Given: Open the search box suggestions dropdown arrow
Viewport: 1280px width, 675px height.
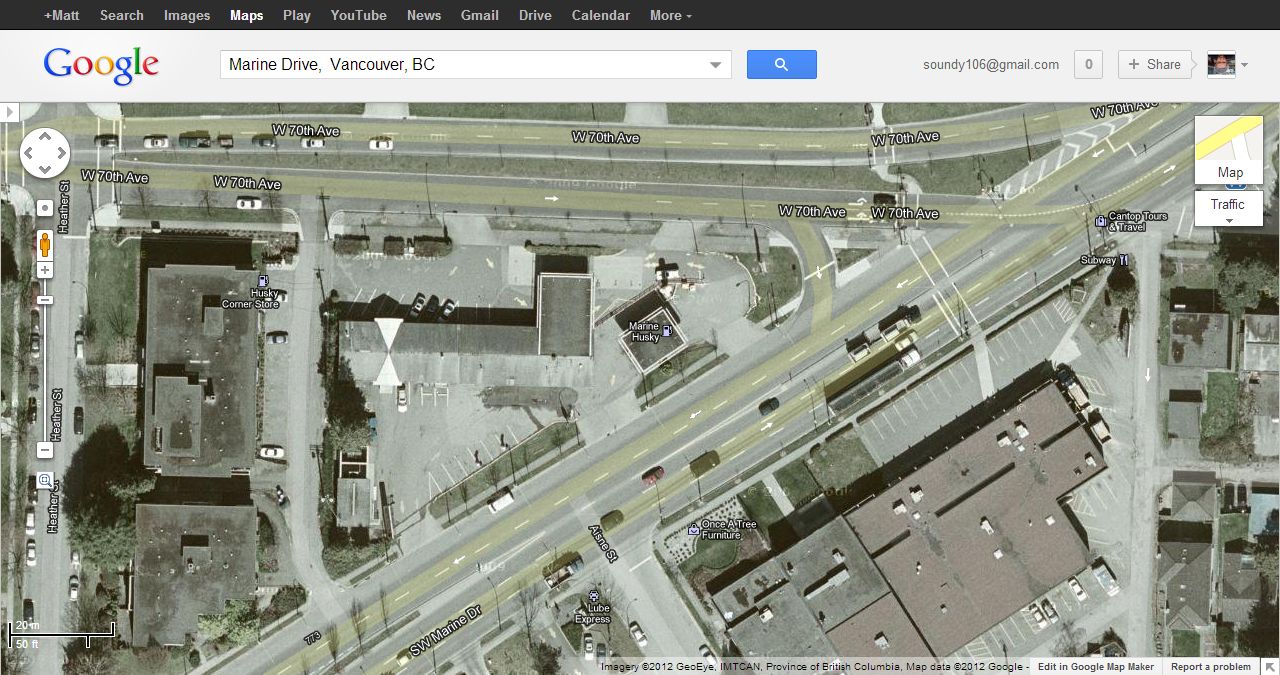Looking at the screenshot, I should (716, 65).
